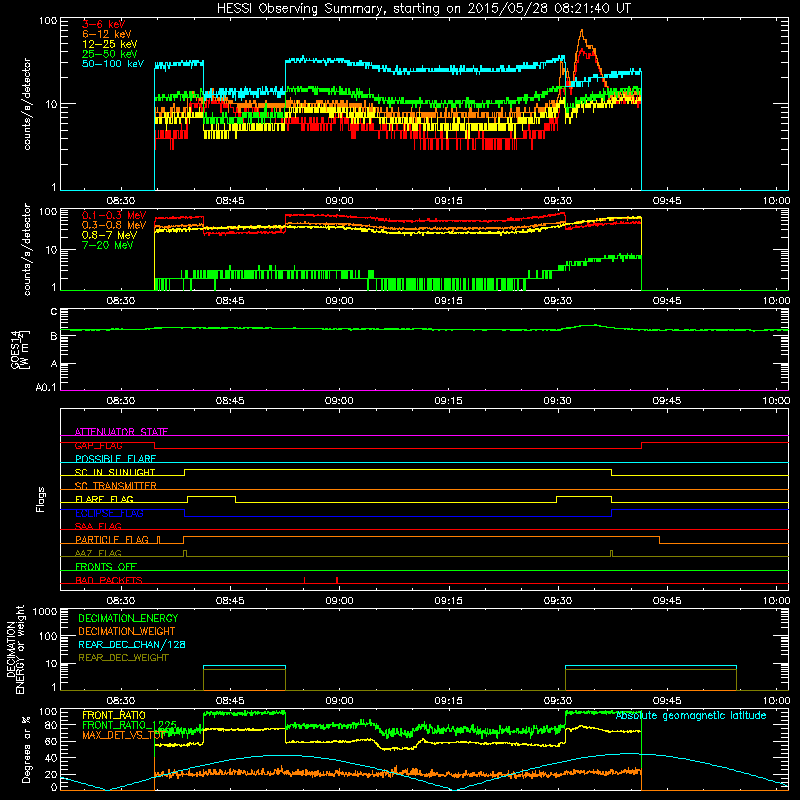Viewport: 800px width, 800px height.
Task: Select the BAD_PACKETS flag label
Action: pyautogui.click(x=109, y=580)
